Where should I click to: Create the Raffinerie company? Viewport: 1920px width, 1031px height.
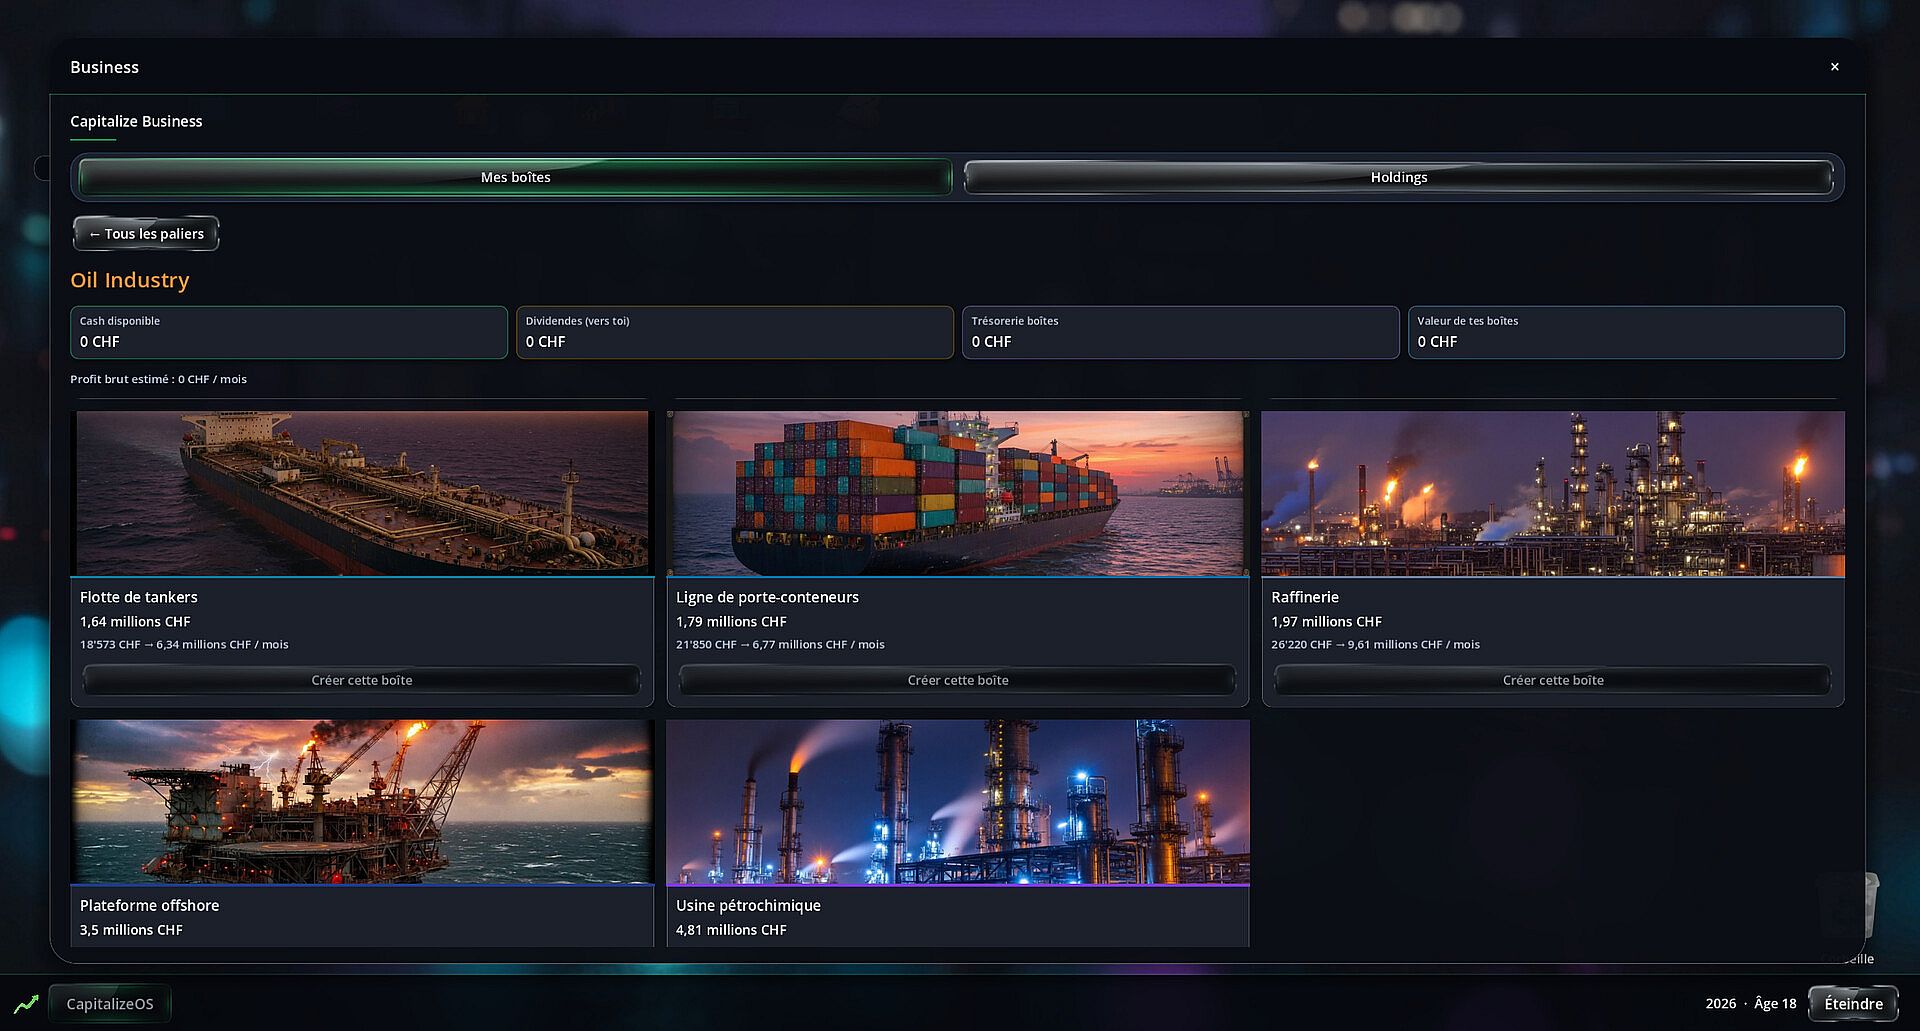point(1553,680)
